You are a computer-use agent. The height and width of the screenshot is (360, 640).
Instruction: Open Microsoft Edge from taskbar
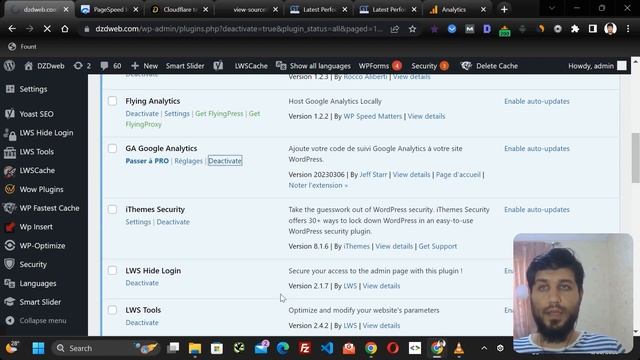(x=283, y=348)
